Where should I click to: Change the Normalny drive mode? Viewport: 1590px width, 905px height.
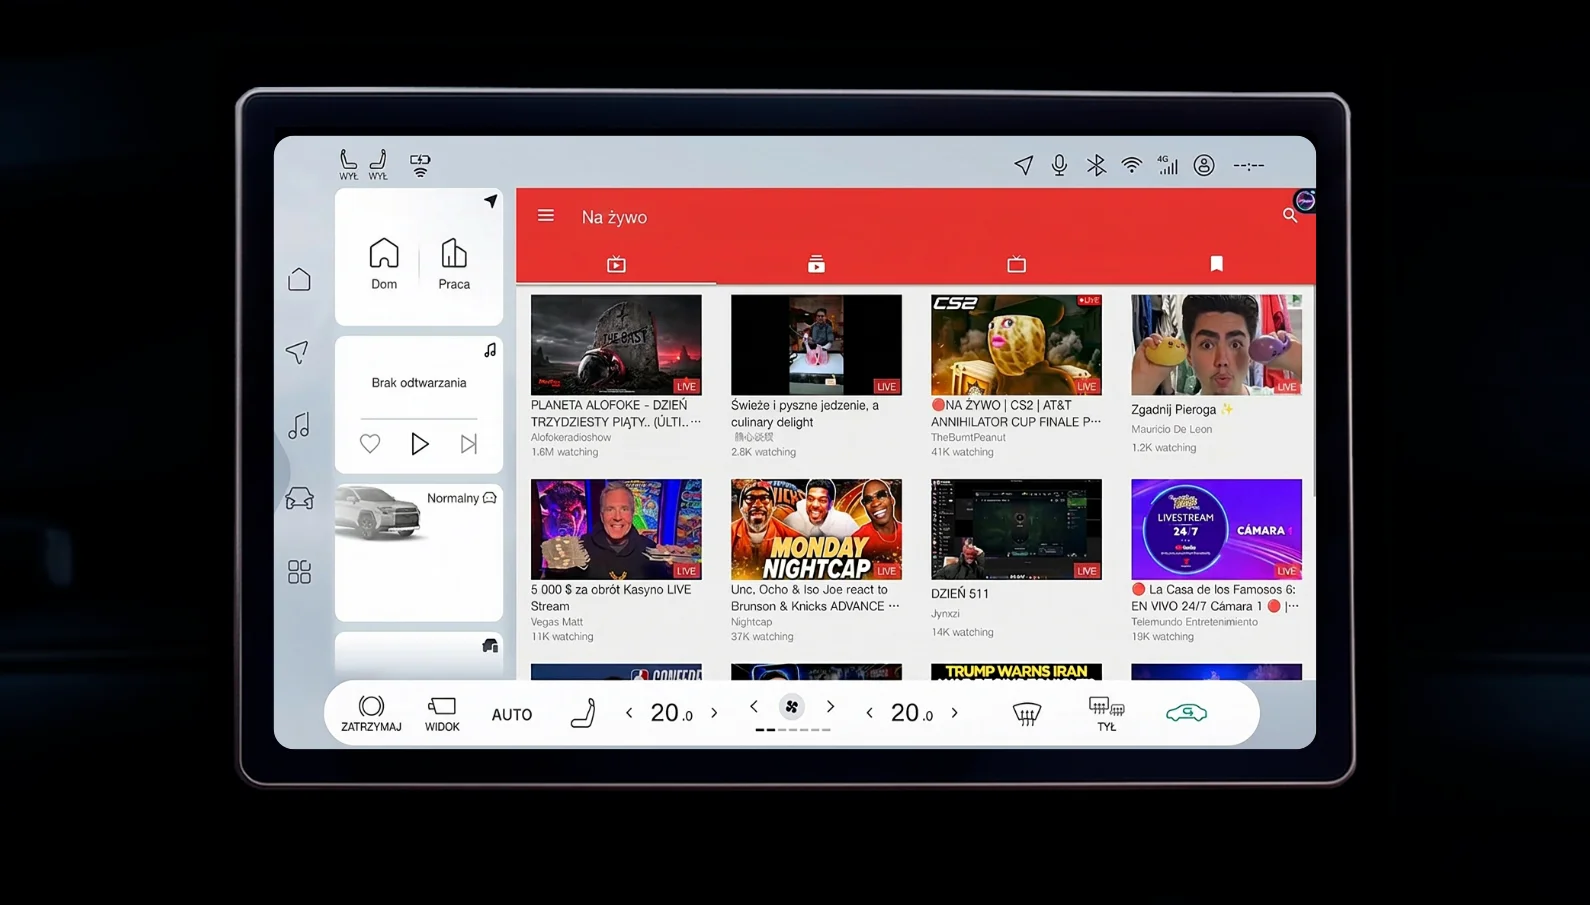pyautogui.click(x=461, y=498)
